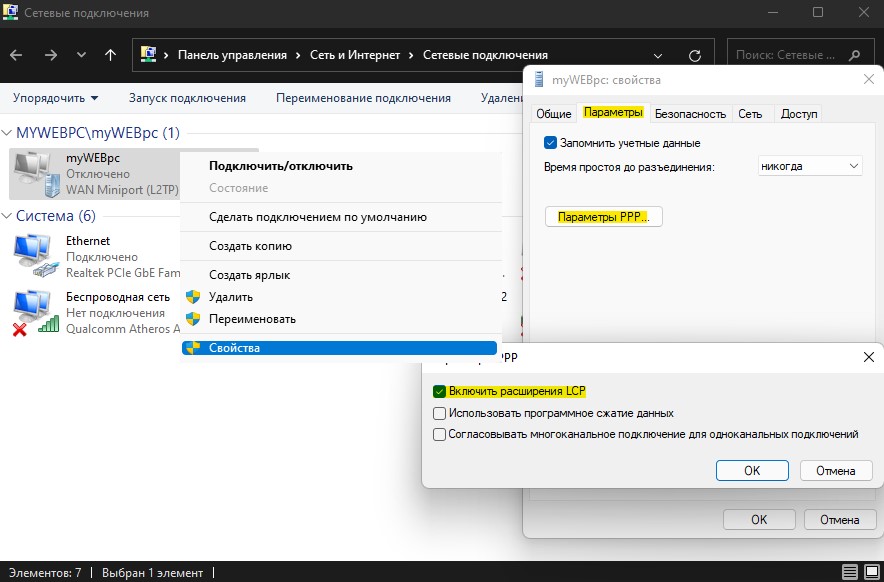The image size is (884, 582).
Task: Click the 'Элементов: 7' status bar text
Action: [x=45, y=572]
